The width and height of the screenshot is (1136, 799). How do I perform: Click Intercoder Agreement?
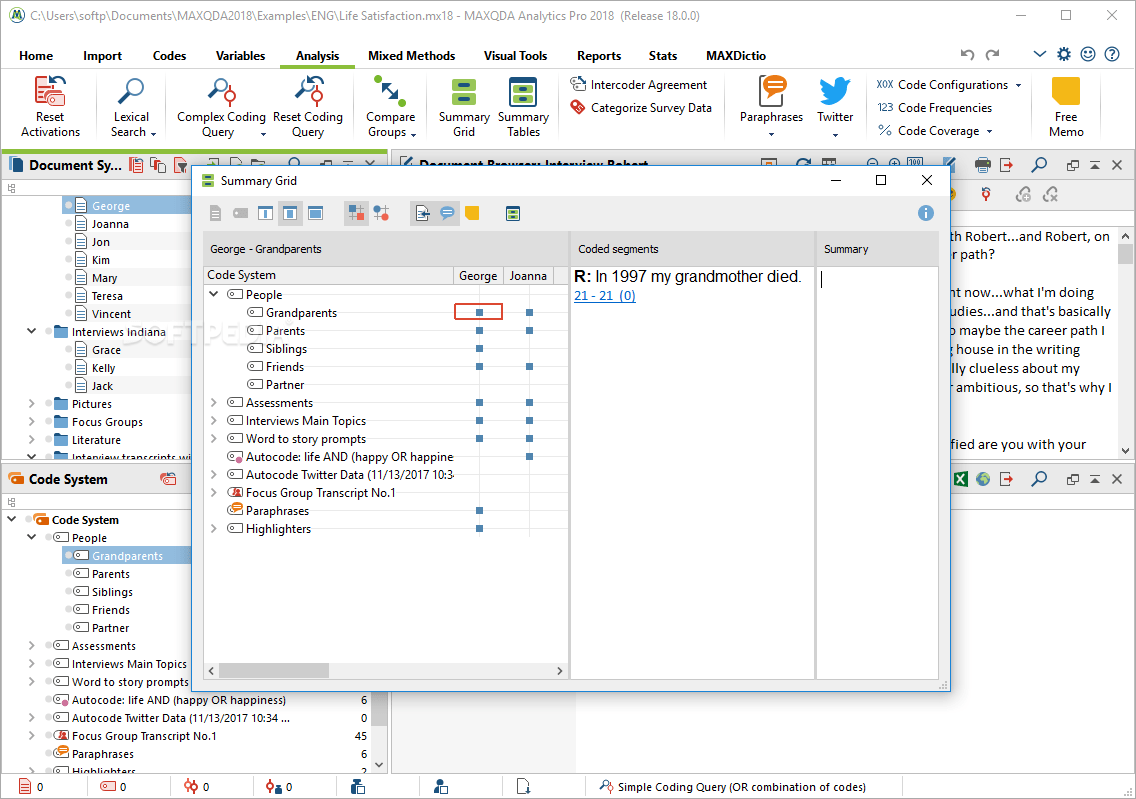[x=638, y=85]
